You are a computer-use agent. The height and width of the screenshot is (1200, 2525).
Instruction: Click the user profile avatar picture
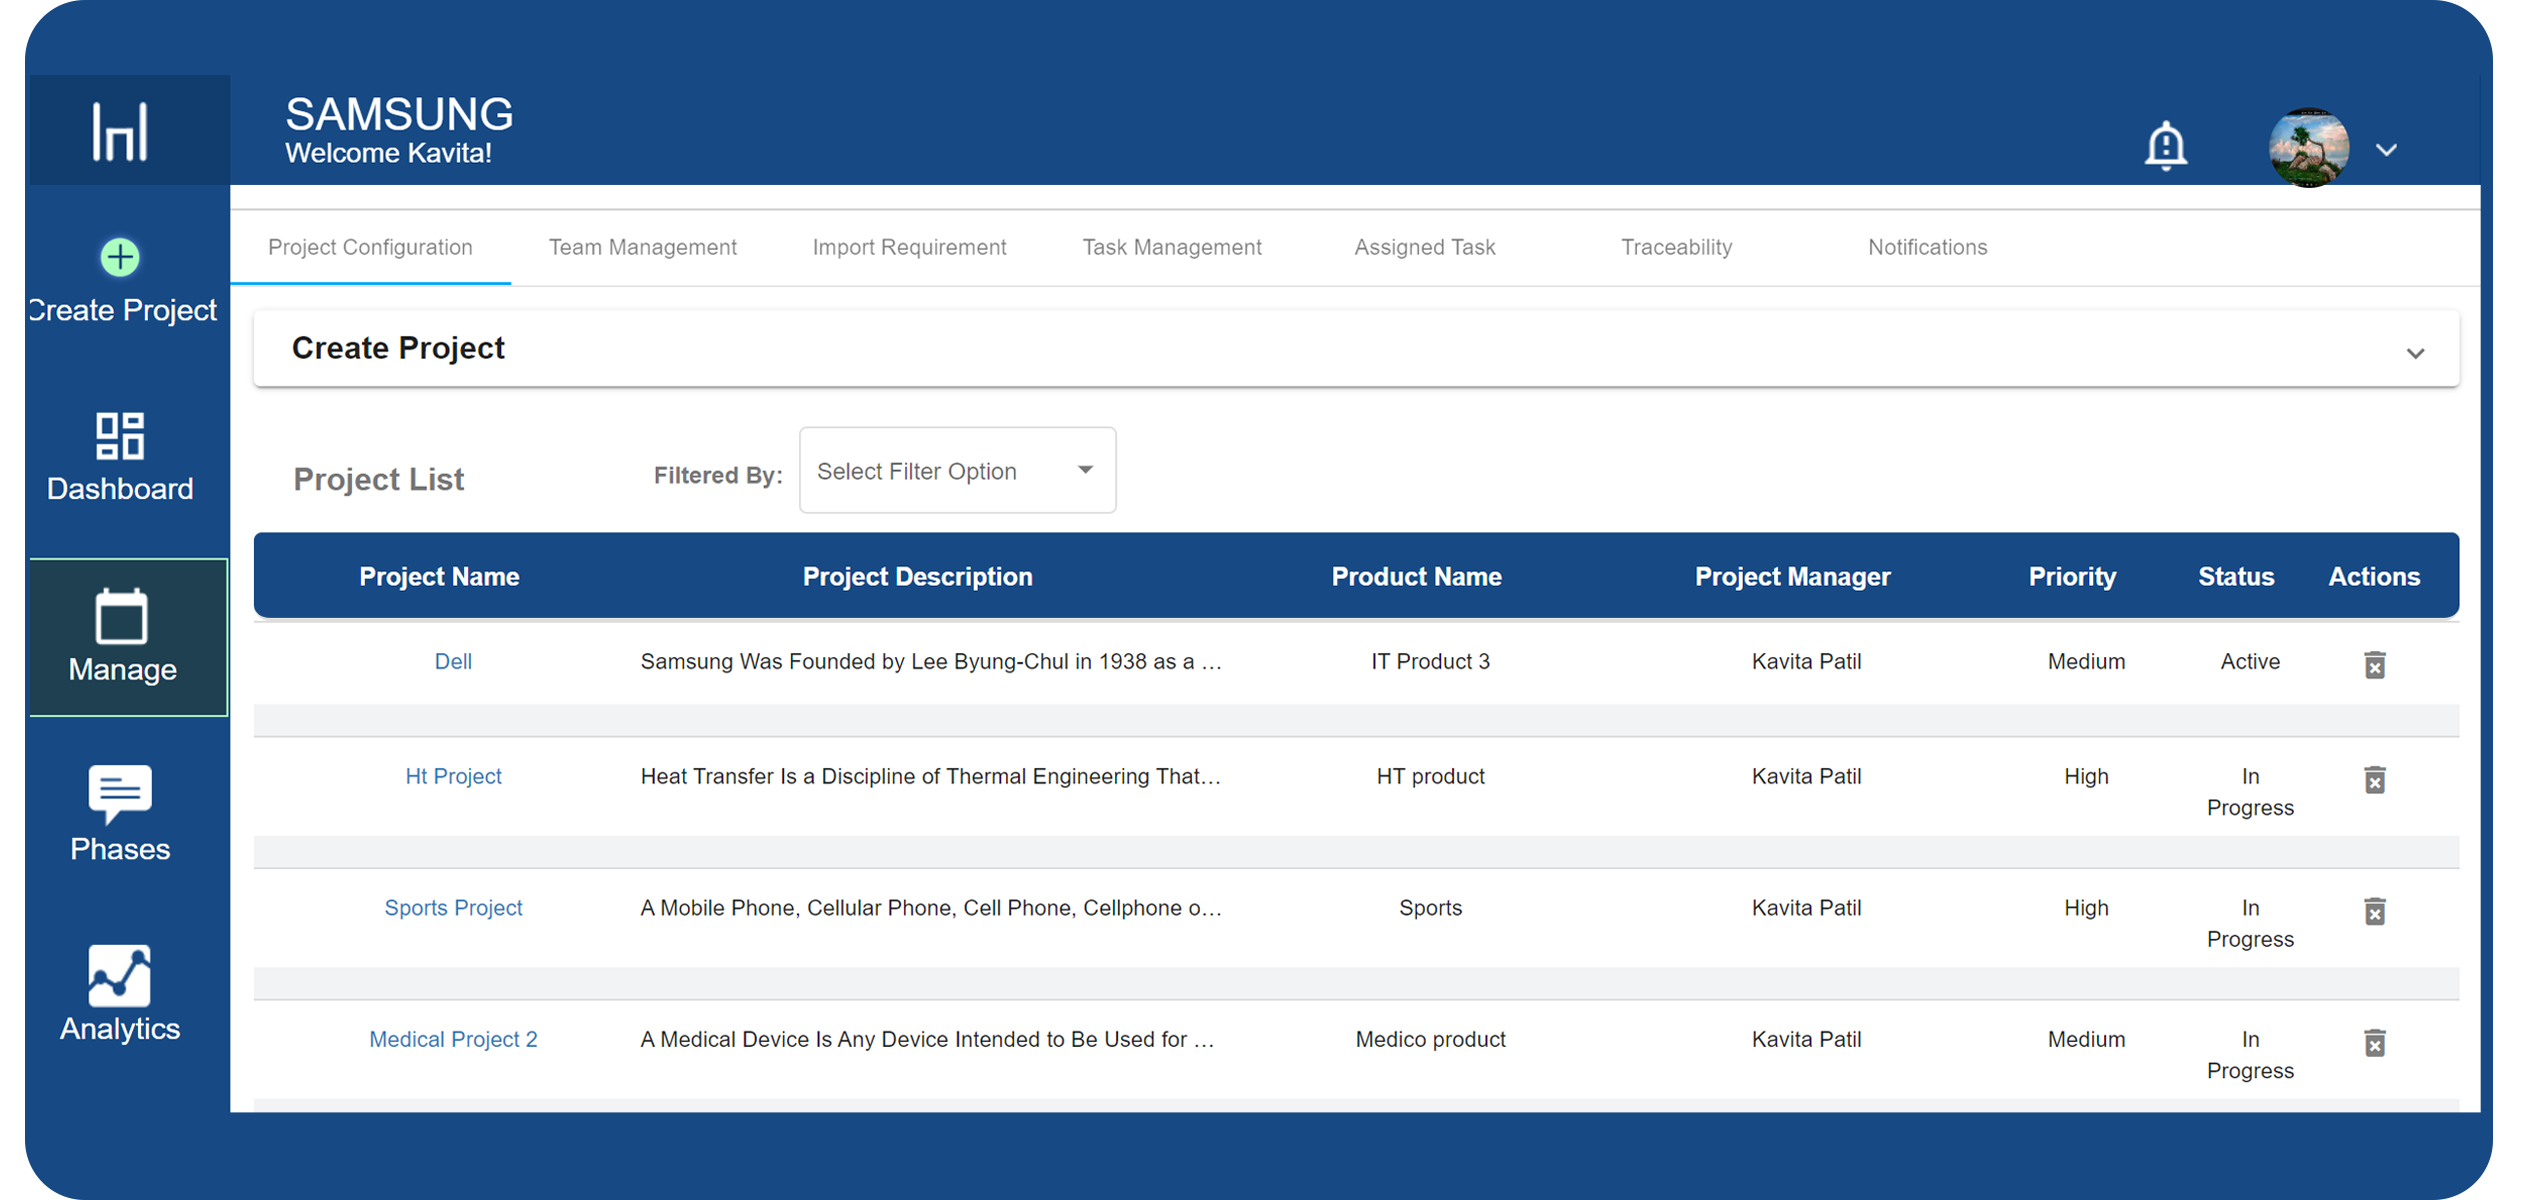pos(2308,148)
